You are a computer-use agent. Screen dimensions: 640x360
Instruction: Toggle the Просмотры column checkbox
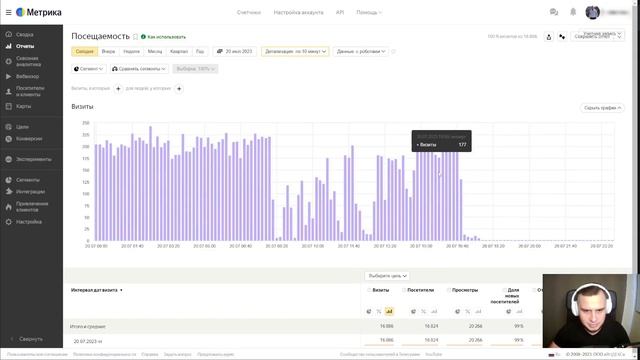coord(449,290)
